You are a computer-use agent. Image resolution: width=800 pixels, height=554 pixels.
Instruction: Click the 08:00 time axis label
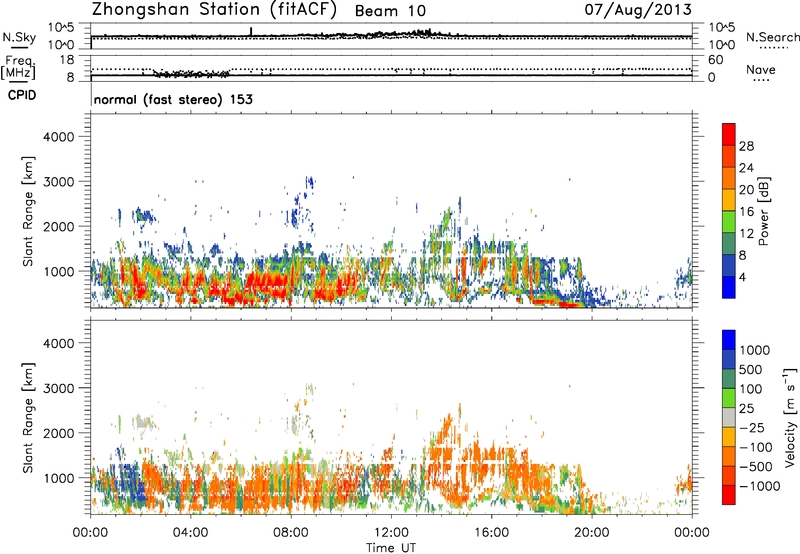click(x=291, y=533)
